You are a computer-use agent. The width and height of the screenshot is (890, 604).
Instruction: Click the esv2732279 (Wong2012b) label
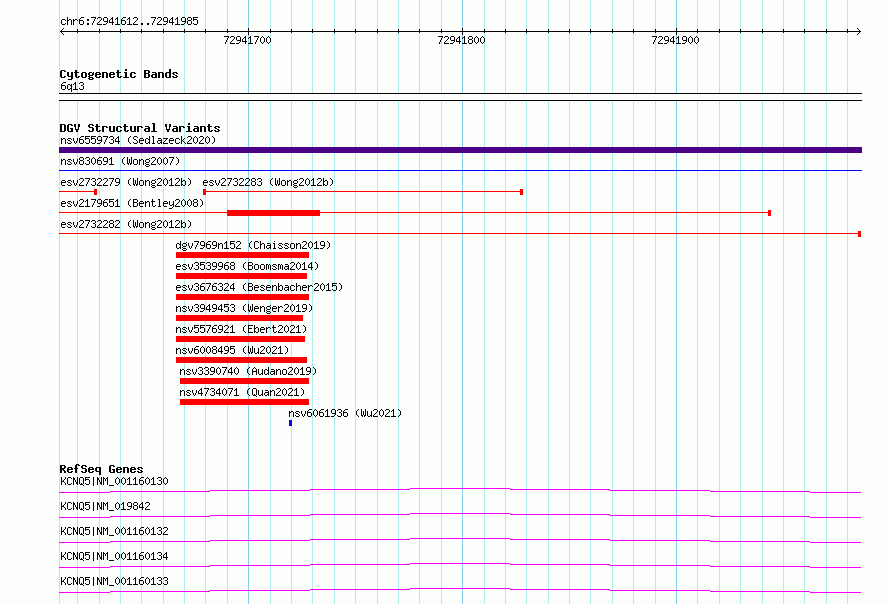point(126,182)
